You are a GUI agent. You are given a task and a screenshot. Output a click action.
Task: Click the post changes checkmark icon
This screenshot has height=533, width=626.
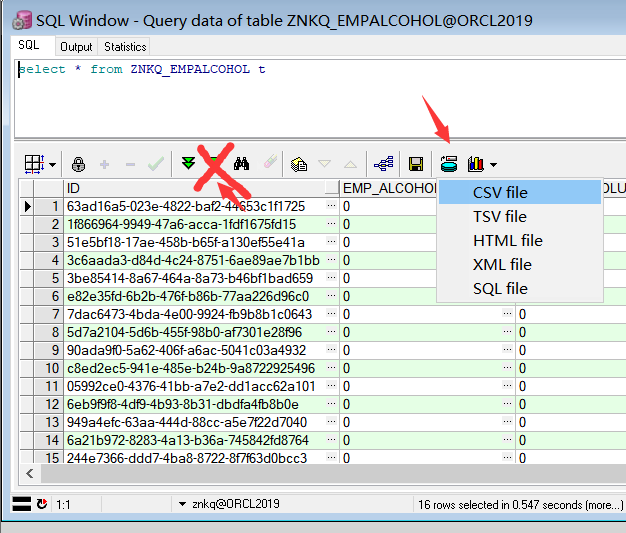coord(156,164)
